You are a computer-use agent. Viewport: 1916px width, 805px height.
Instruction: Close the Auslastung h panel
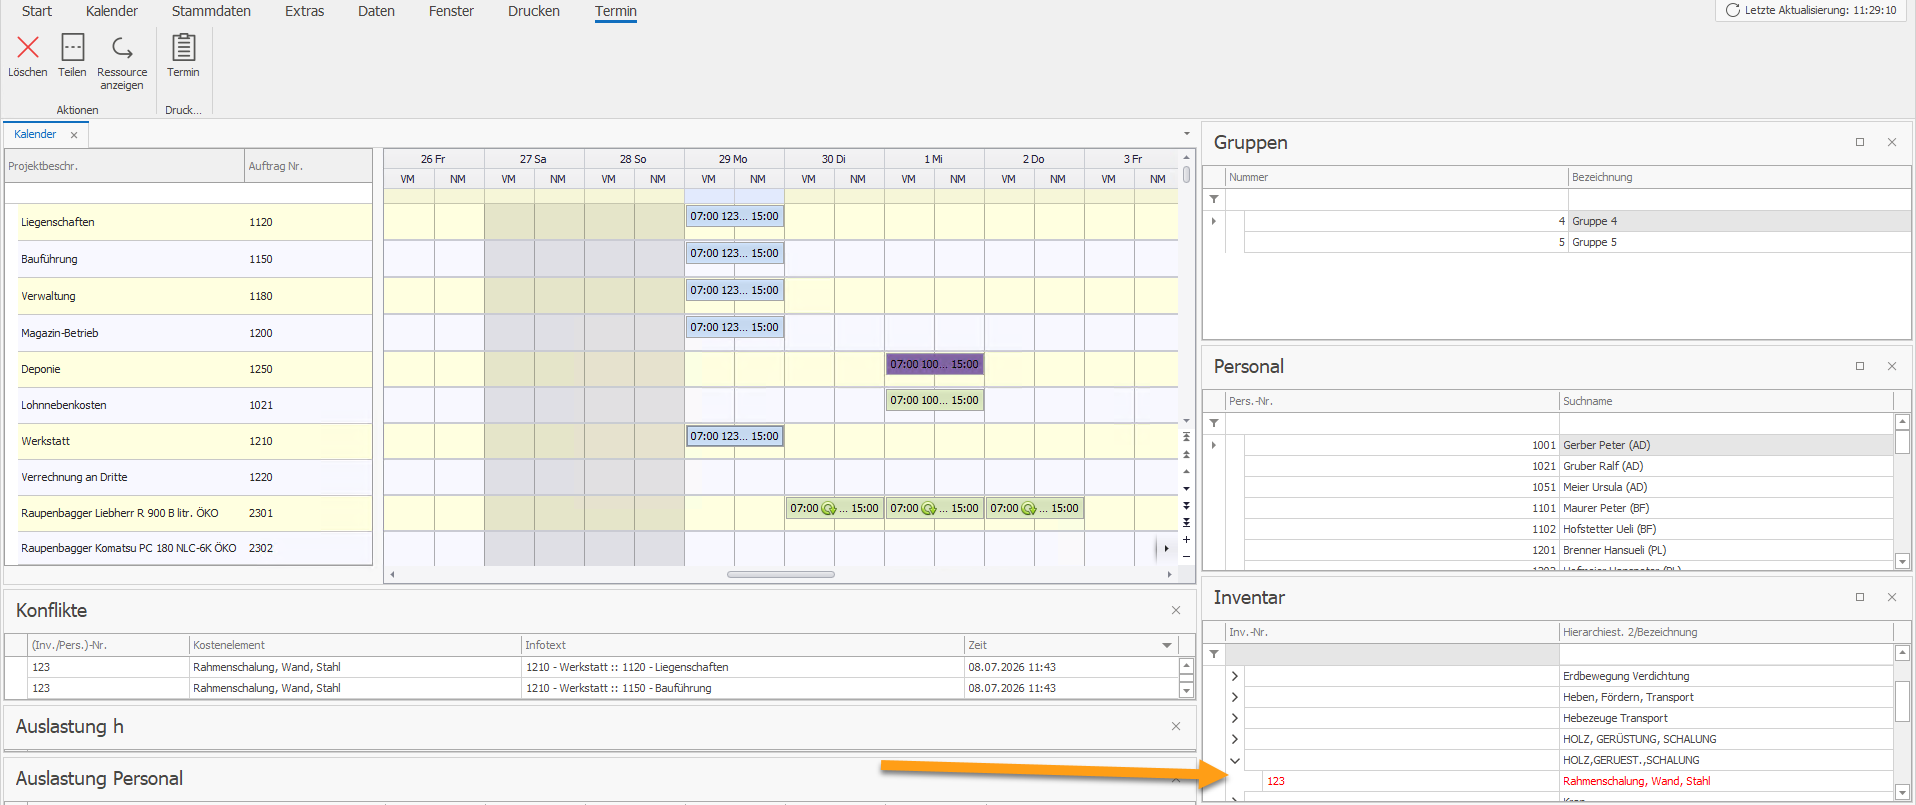pos(1176,726)
